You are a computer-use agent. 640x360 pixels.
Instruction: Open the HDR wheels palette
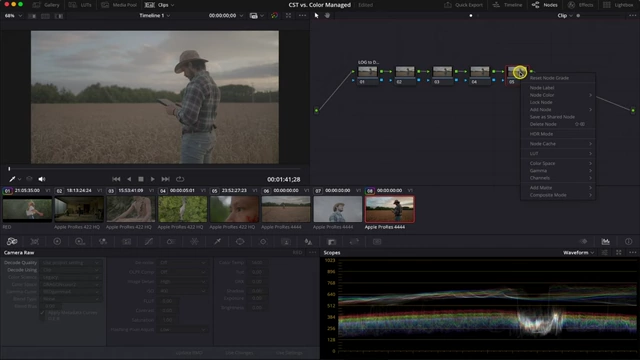(80, 242)
